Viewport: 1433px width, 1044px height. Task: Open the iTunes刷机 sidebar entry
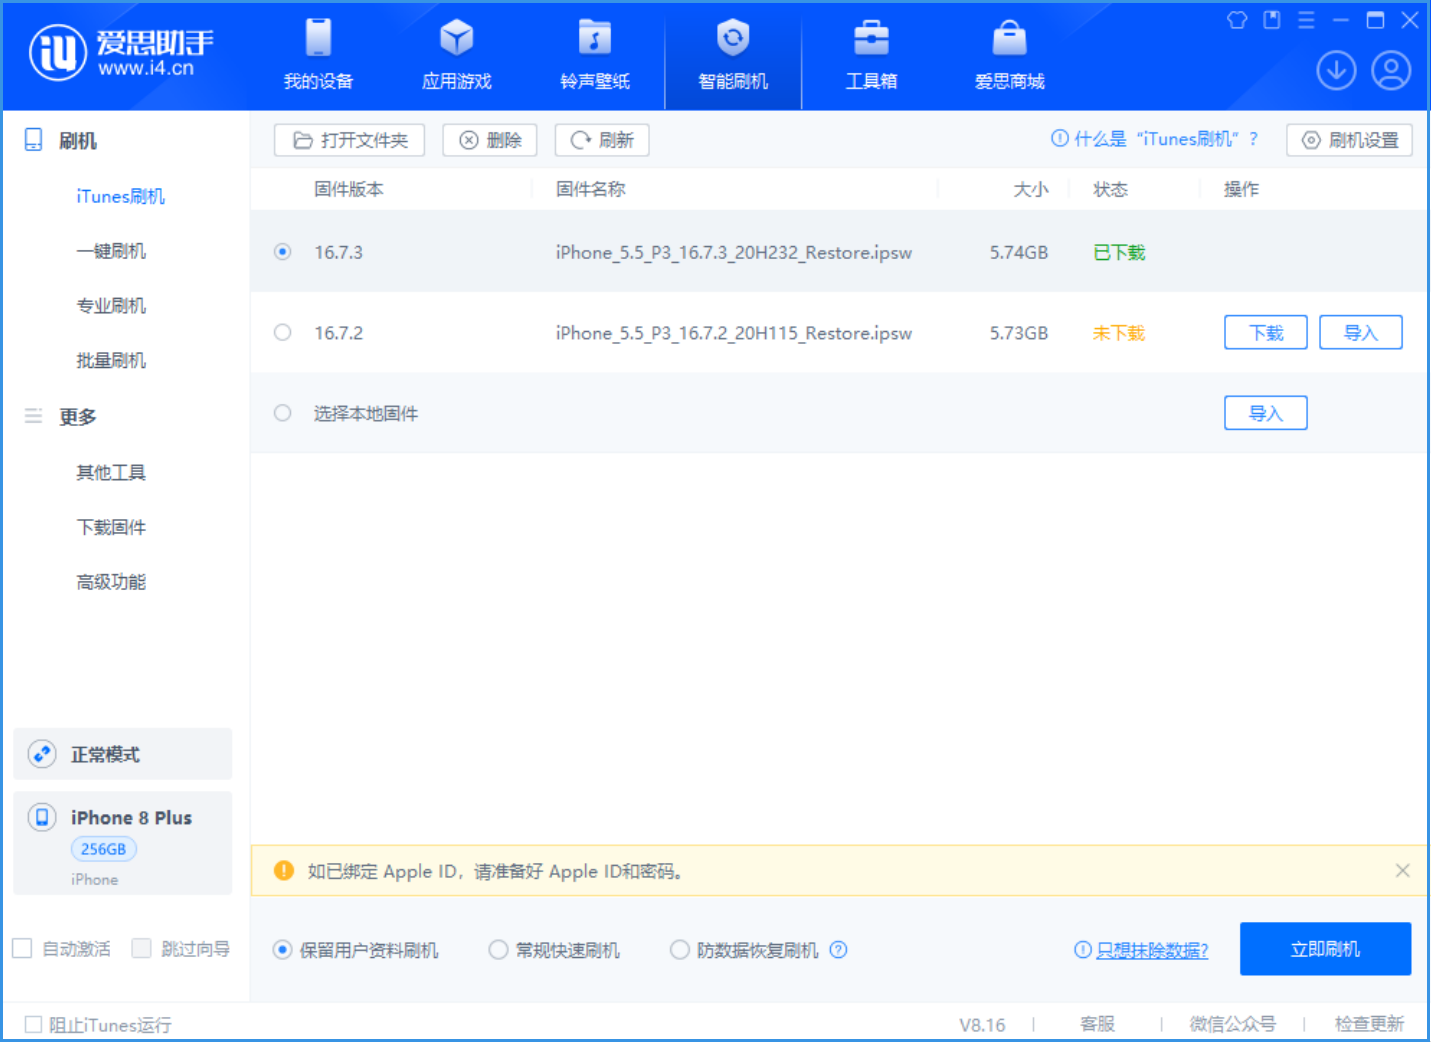coord(120,196)
